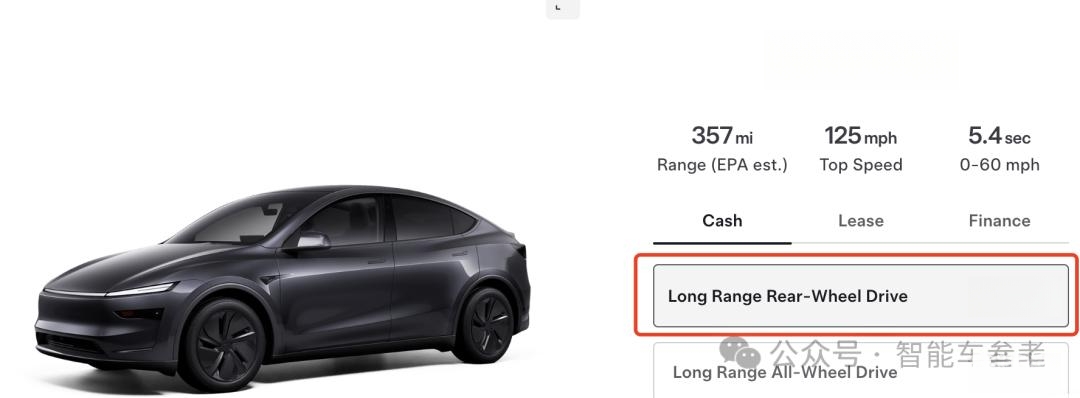The image size is (1080, 398).
Task: Click the 125 mph figure
Action: click(x=861, y=136)
